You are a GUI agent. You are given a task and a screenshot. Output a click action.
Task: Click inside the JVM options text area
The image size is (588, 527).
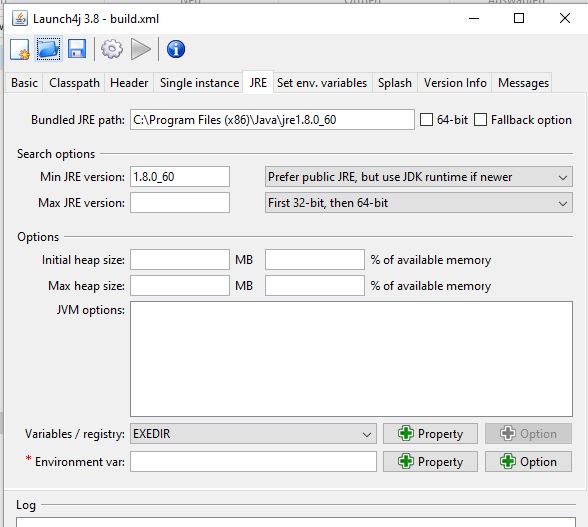pos(351,359)
